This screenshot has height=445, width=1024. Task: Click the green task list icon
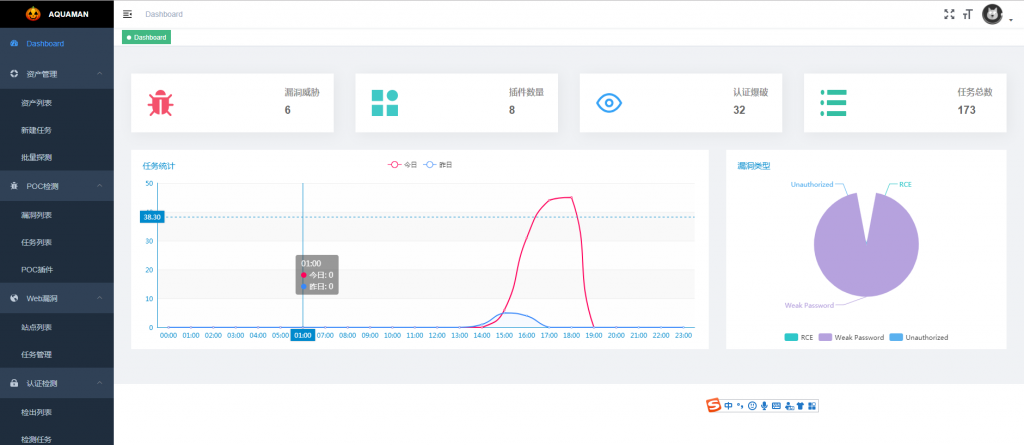point(833,103)
